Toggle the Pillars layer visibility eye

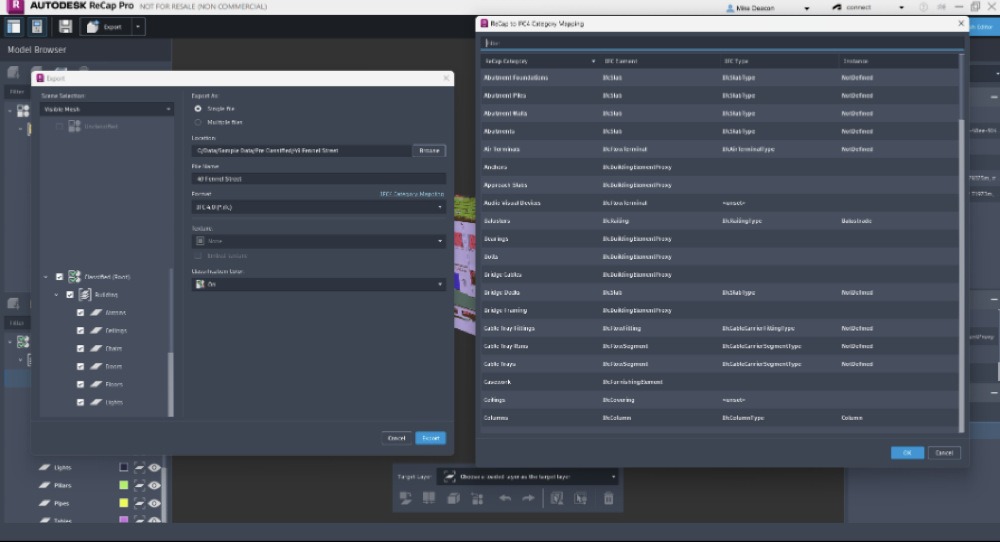click(154, 485)
